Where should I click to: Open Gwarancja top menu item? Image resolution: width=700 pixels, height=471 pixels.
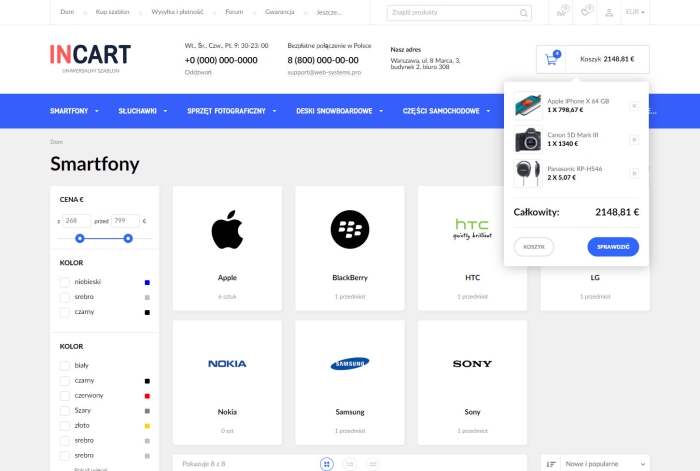point(279,12)
